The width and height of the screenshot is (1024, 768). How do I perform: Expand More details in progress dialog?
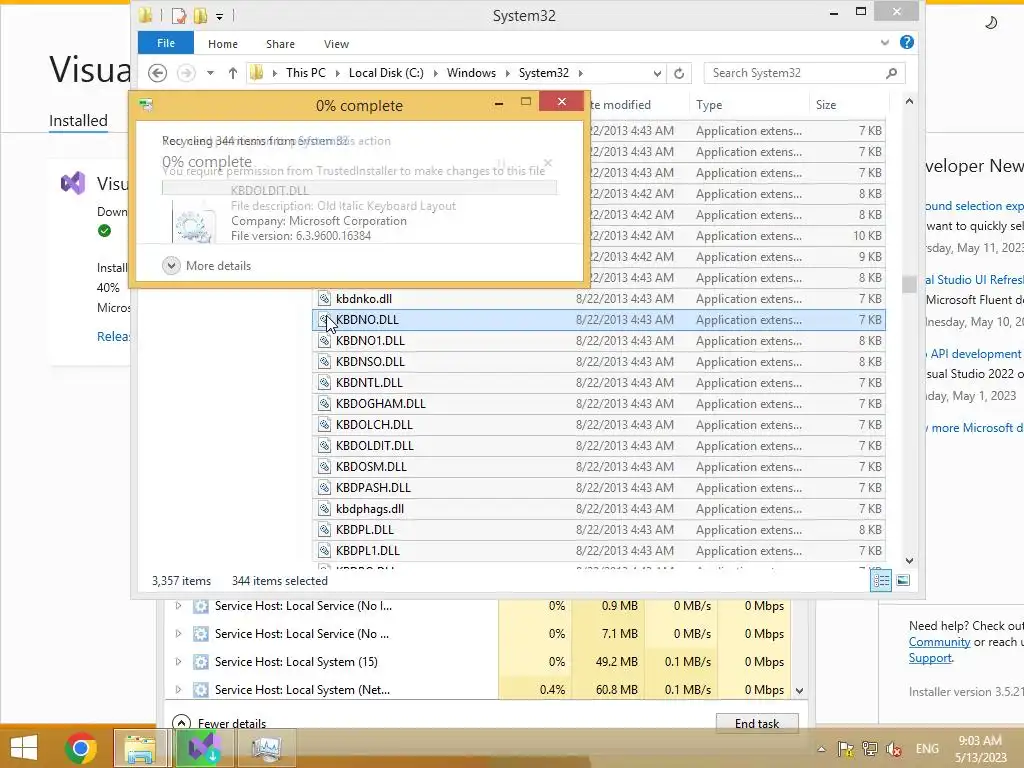(x=207, y=266)
